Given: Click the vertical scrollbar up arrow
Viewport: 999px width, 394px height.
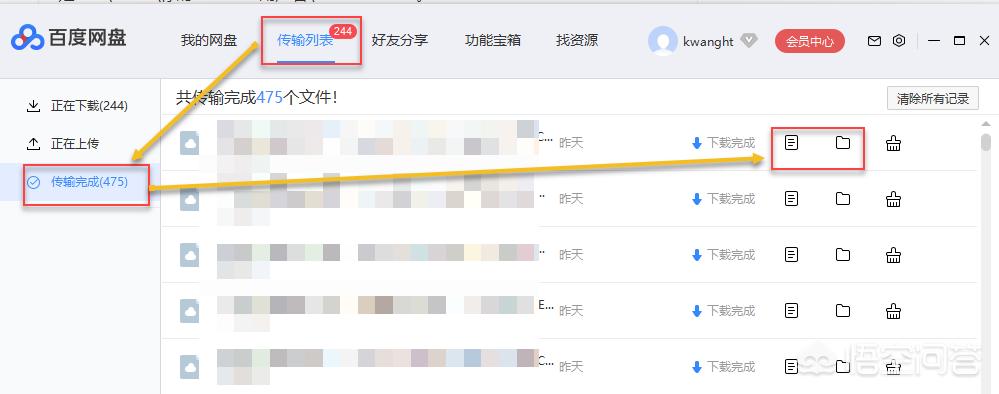Looking at the screenshot, I should click(986, 124).
